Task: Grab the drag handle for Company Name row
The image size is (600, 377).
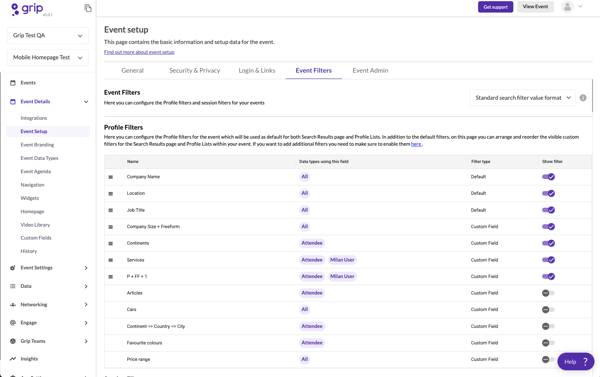Action: tap(111, 177)
